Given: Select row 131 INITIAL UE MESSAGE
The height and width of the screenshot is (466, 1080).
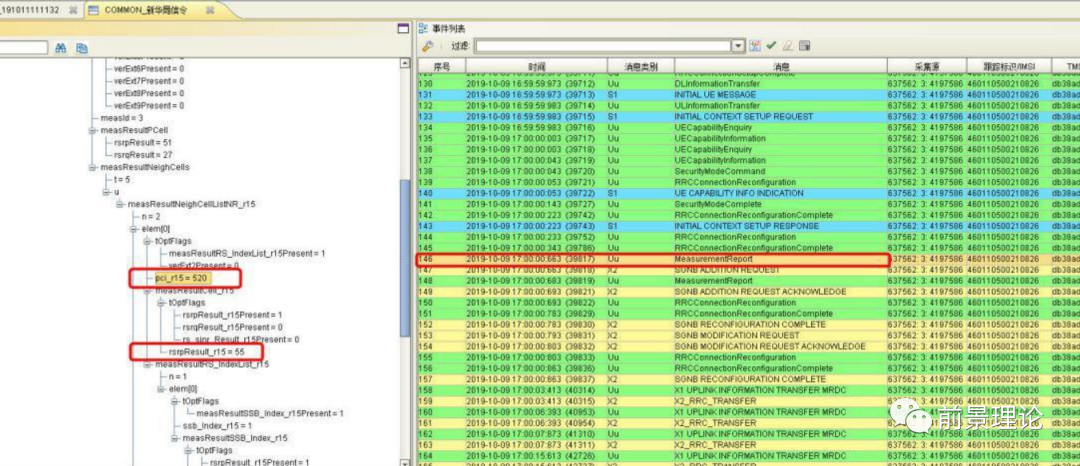Looking at the screenshot, I should point(749,94).
